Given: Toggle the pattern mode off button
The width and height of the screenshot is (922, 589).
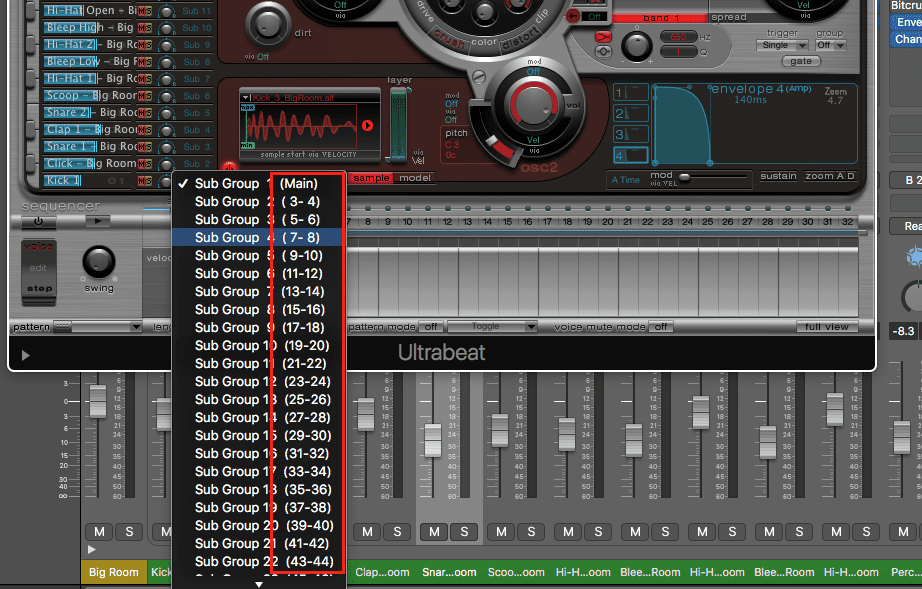Looking at the screenshot, I should [431, 327].
